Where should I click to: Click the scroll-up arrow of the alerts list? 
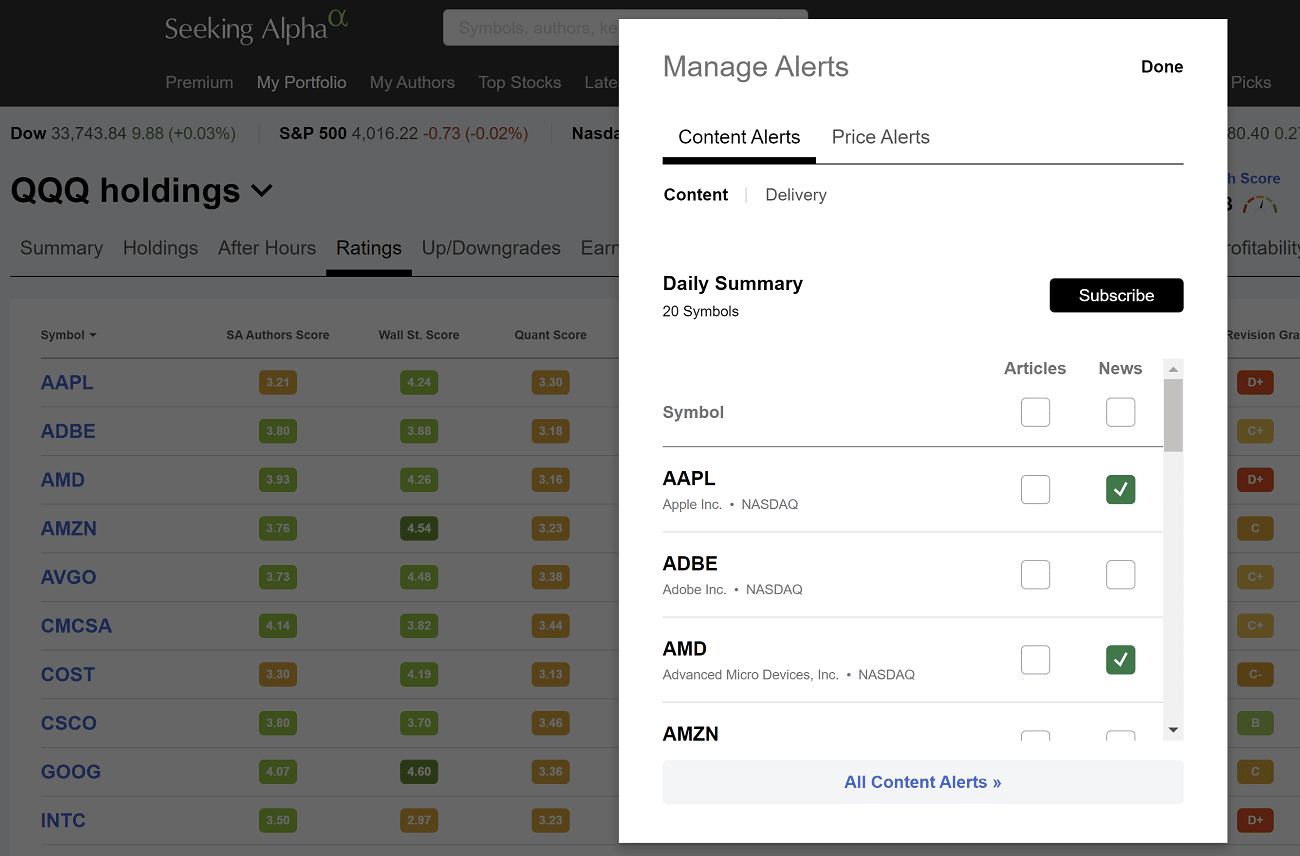(x=1174, y=368)
